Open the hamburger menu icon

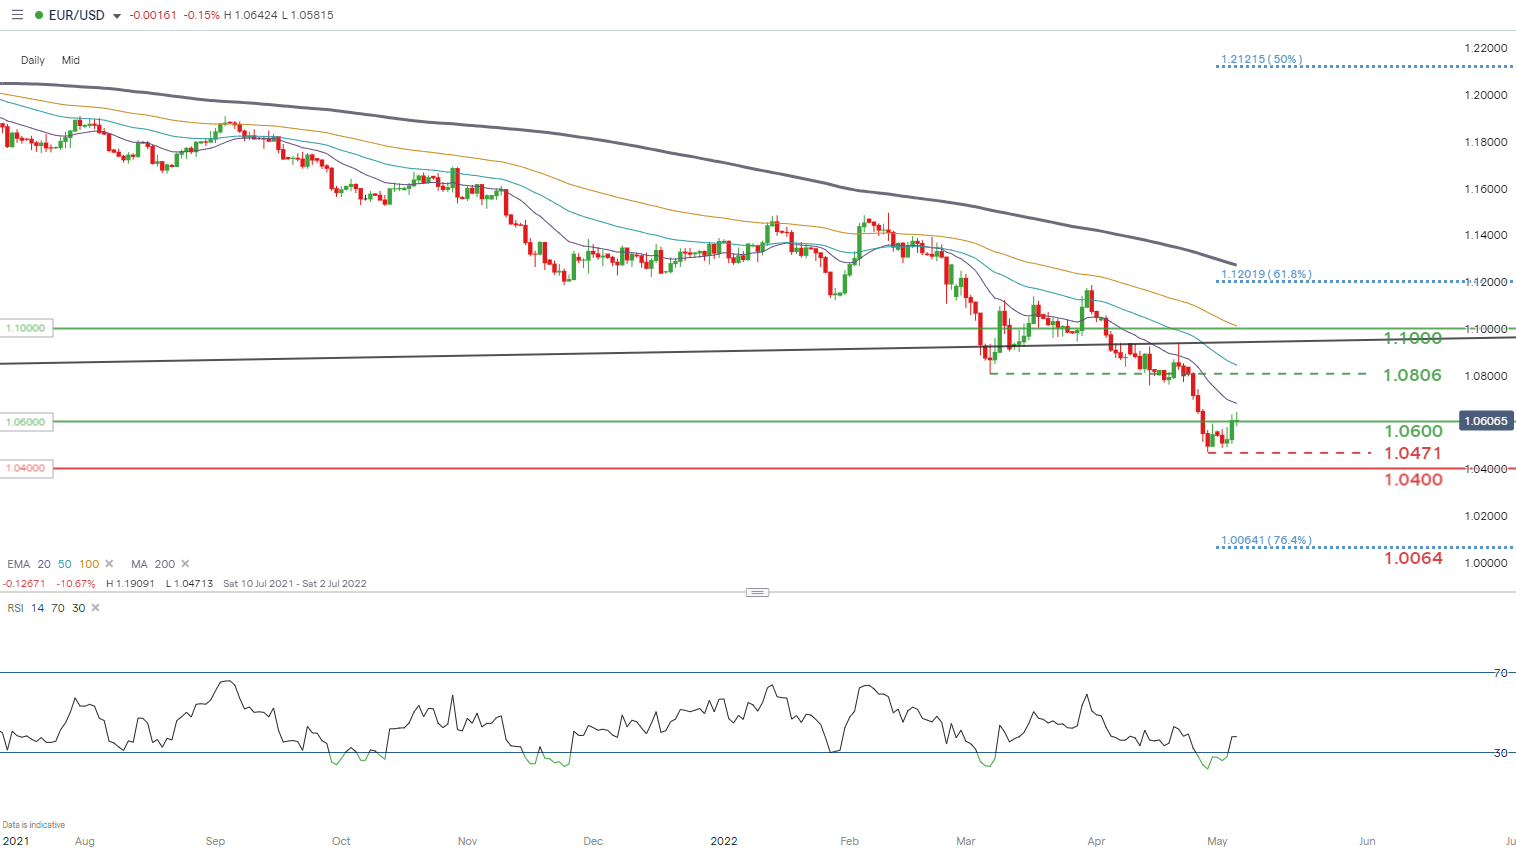click(x=17, y=15)
